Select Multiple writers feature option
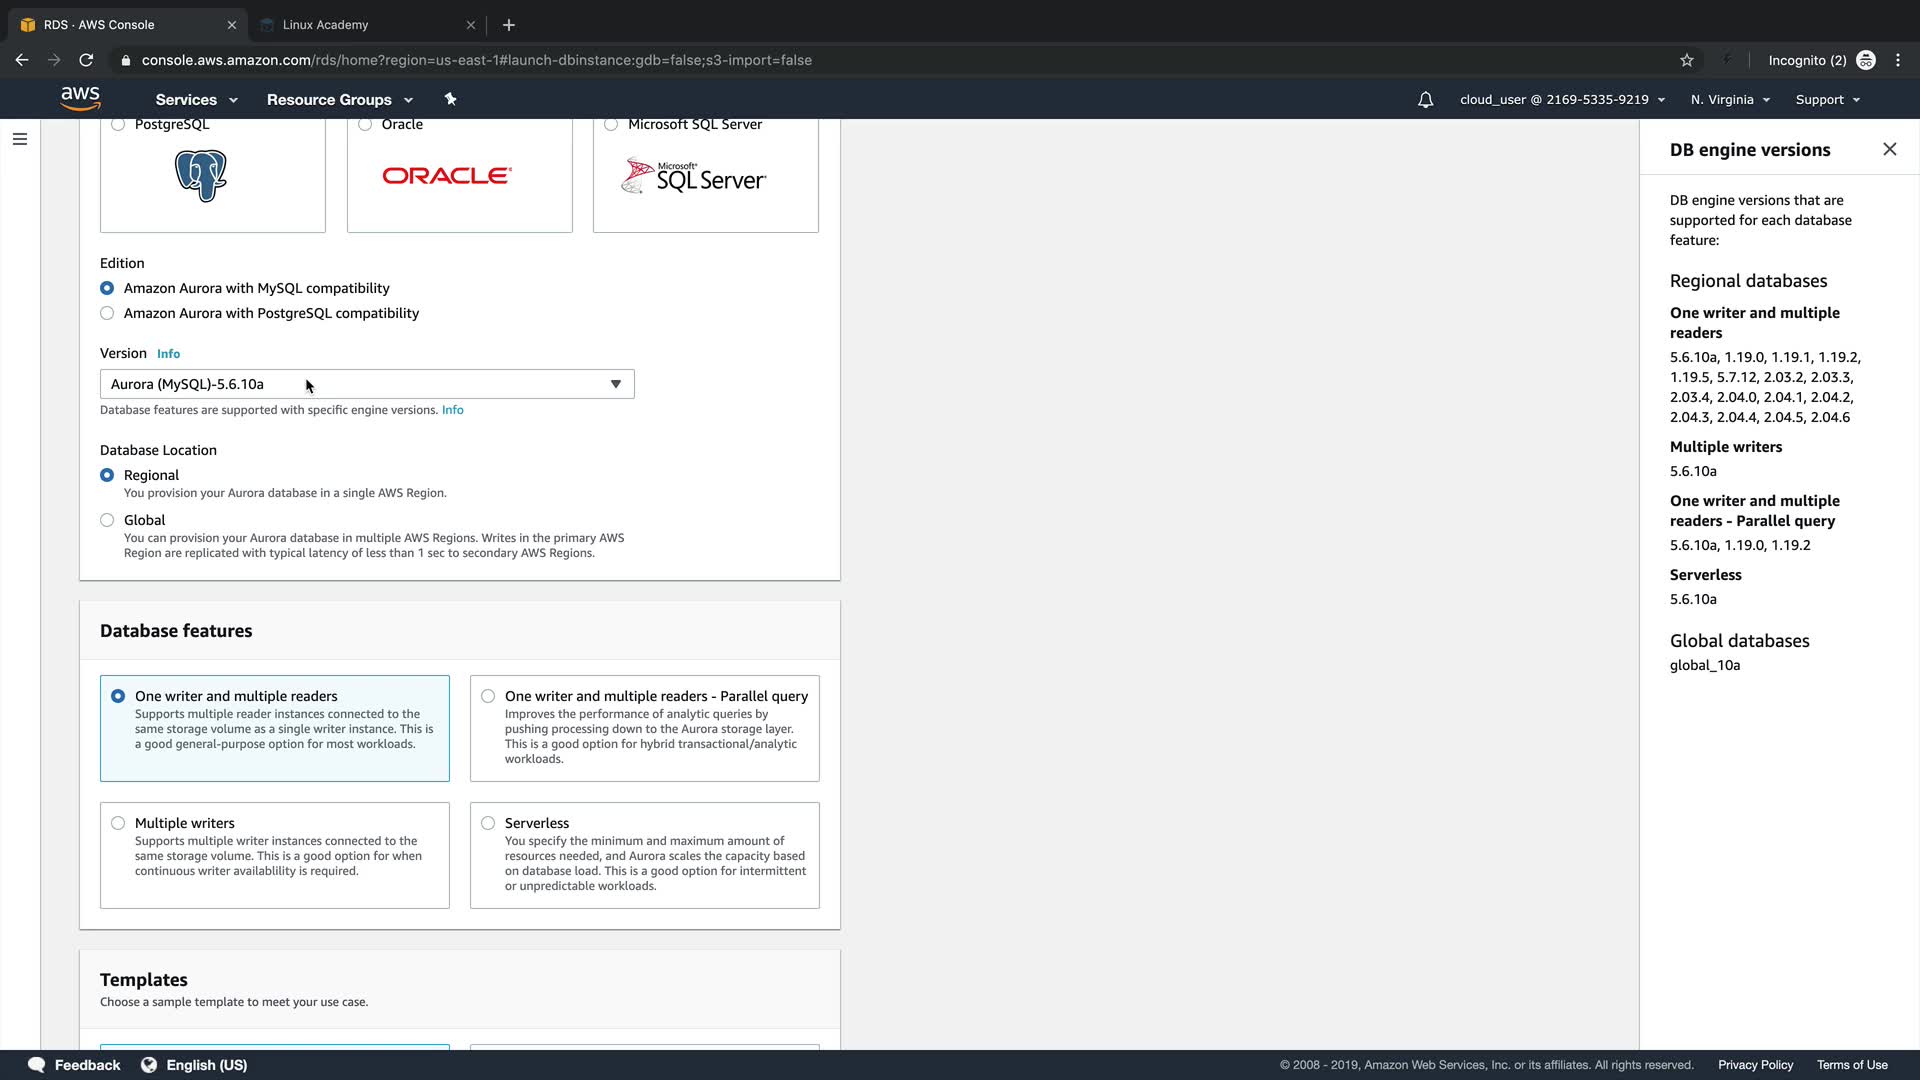1920x1080 pixels. [x=118, y=823]
